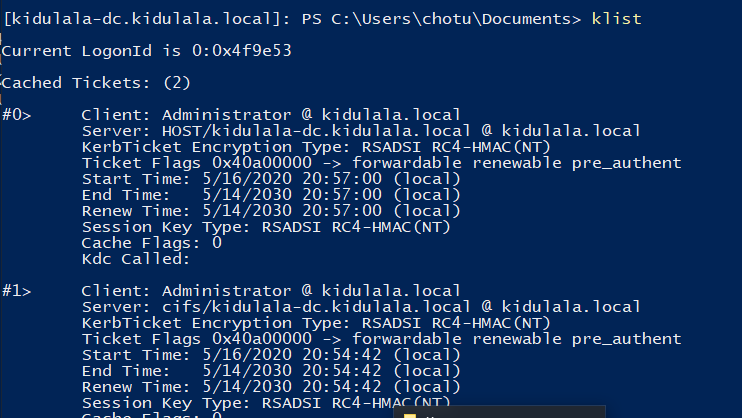Click the #0> ticket index marker
Image resolution: width=742 pixels, height=418 pixels.
click(x=16, y=115)
